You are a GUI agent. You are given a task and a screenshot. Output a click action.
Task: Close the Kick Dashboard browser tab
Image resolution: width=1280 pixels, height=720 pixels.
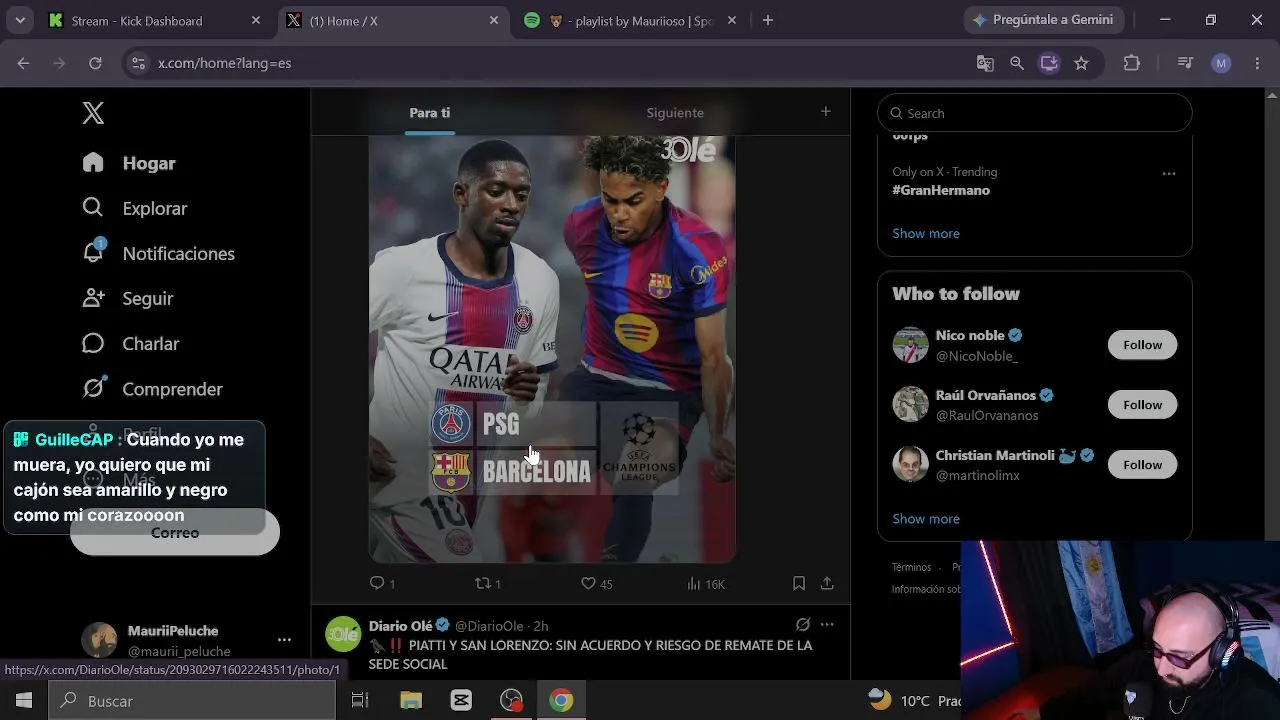(256, 20)
